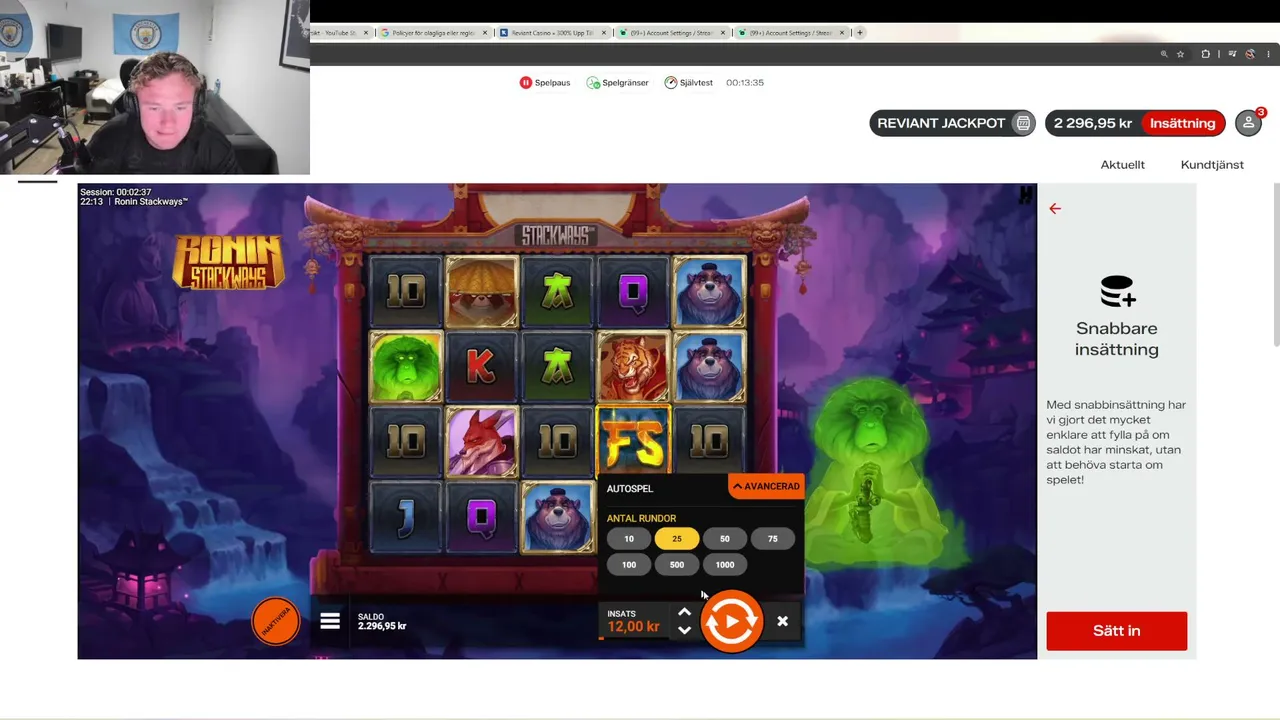Image resolution: width=1280 pixels, height=720 pixels.
Task: Increase the bet with the up arrow
Action: pos(684,612)
